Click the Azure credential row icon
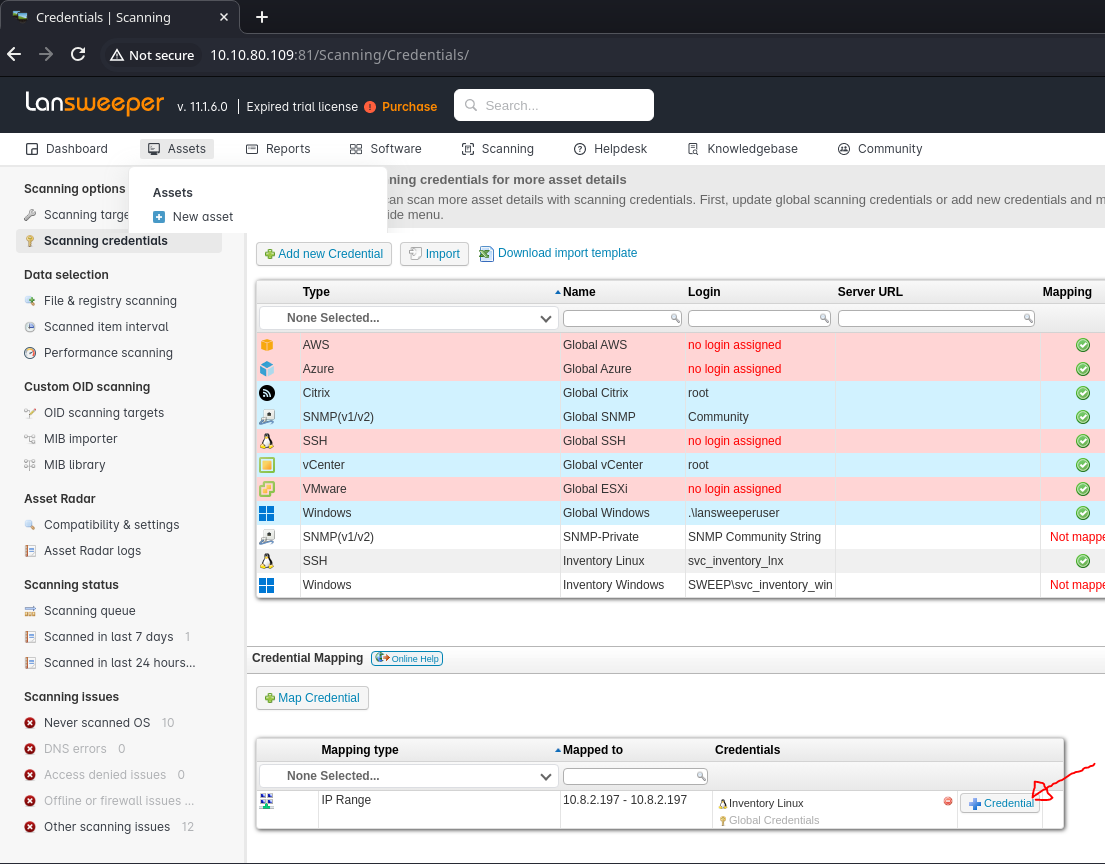The height and width of the screenshot is (864, 1105). coord(267,369)
